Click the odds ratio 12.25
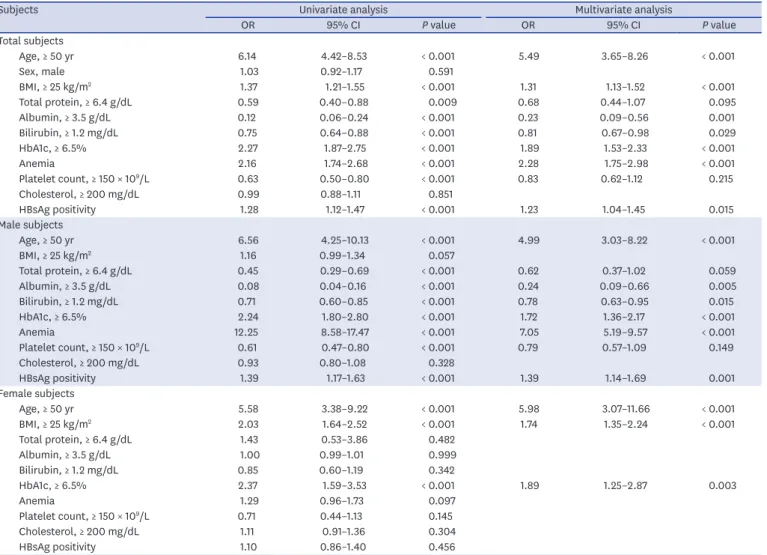Image resolution: width=767 pixels, height=555 pixels. coord(247,333)
